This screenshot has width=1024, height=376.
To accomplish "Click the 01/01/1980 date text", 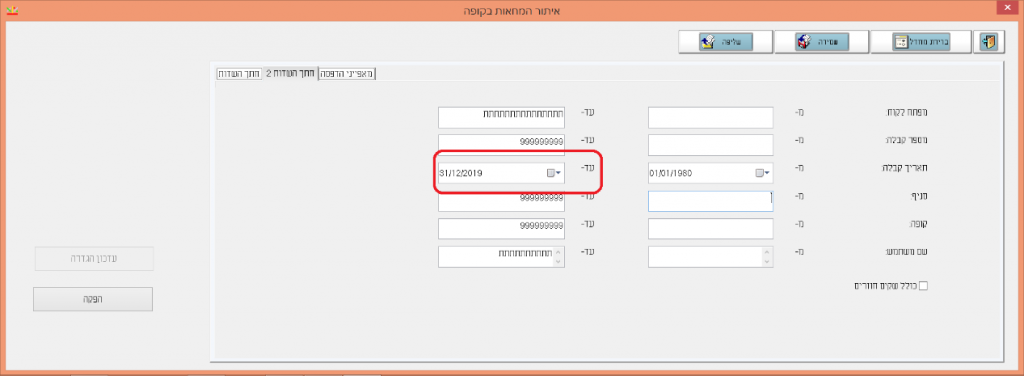I will (671, 174).
